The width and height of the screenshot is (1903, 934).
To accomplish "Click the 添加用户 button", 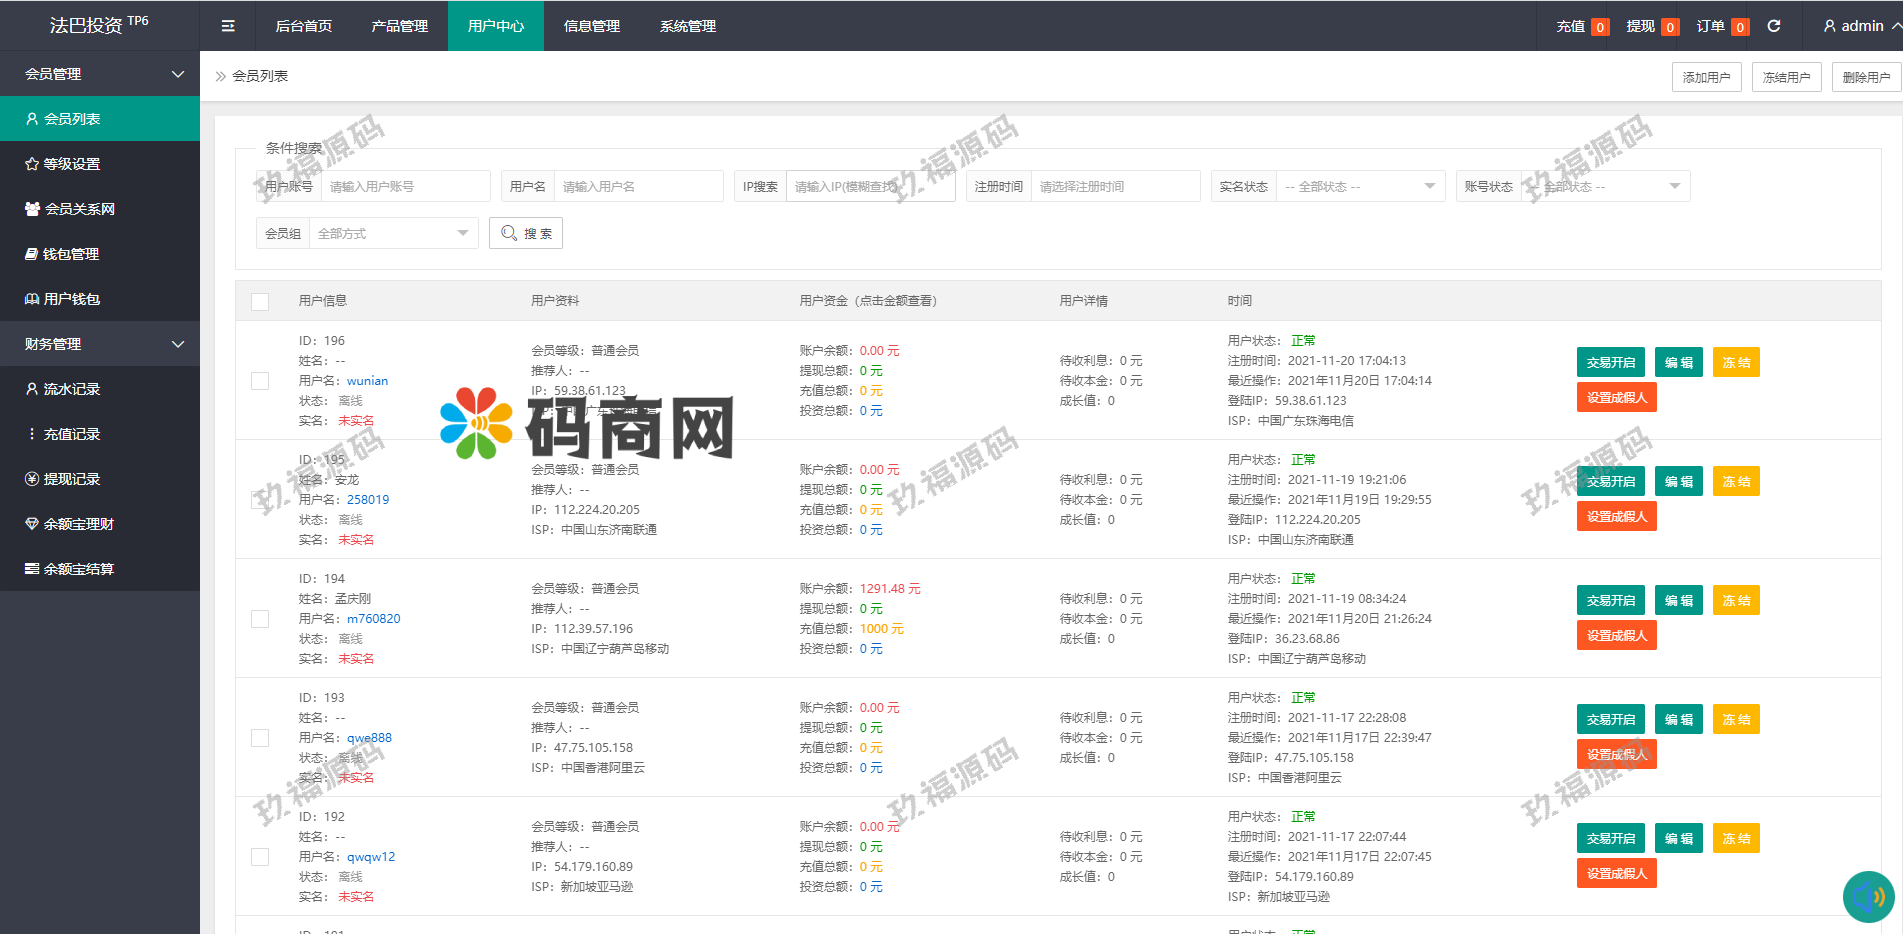I will pyautogui.click(x=1706, y=77).
